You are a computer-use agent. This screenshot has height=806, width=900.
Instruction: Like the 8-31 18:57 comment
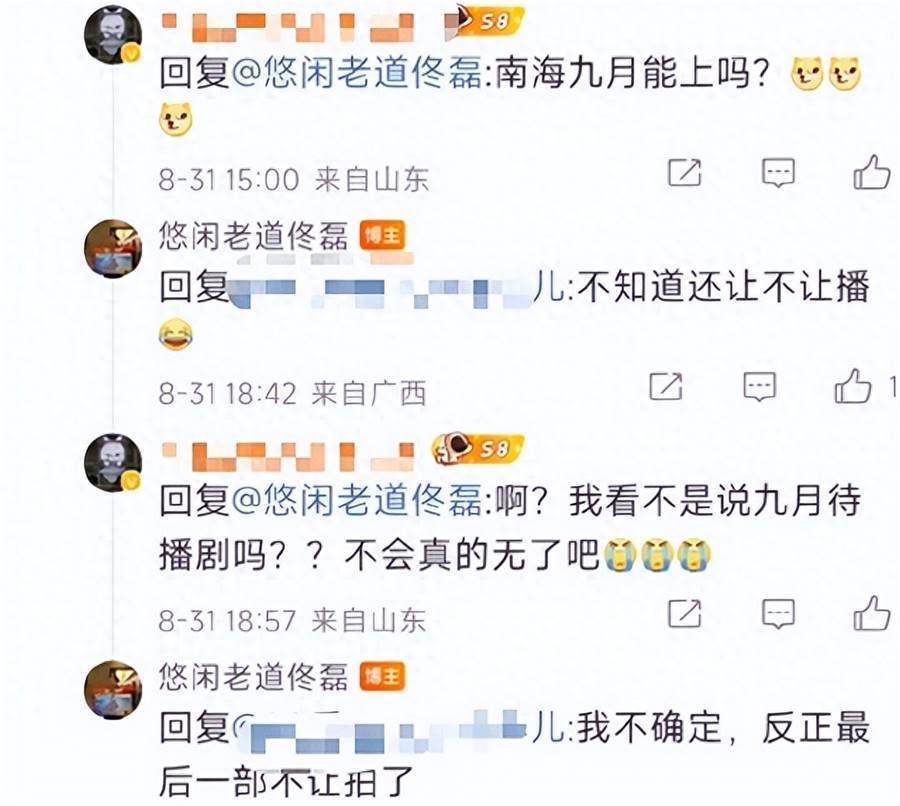click(x=872, y=613)
